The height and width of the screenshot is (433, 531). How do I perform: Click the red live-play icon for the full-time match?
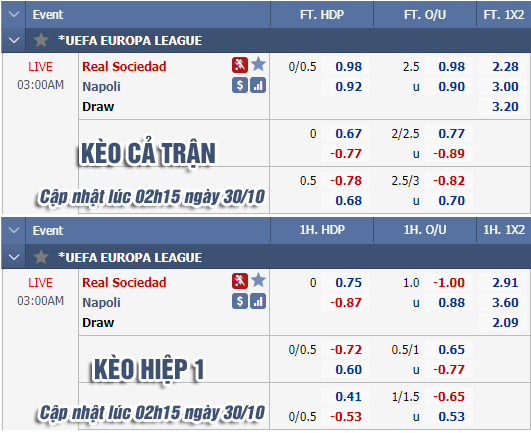point(240,65)
